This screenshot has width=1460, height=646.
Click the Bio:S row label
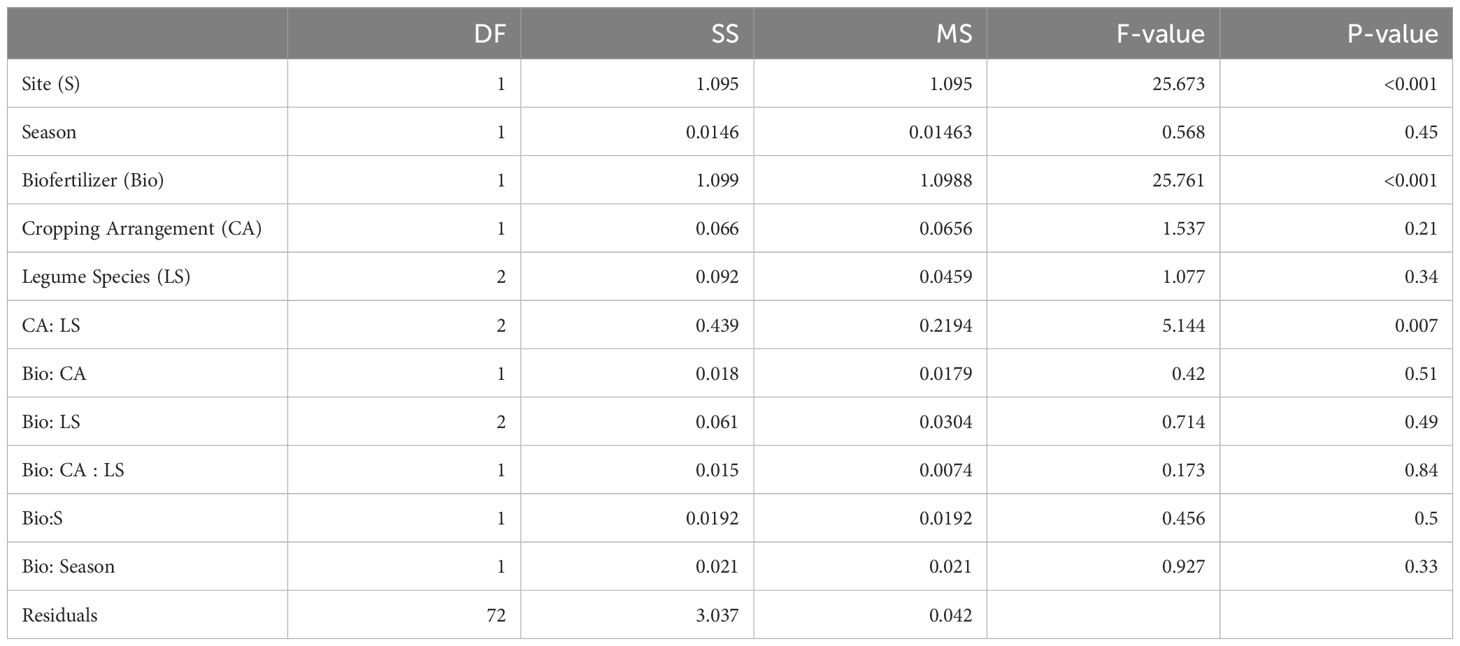[43, 518]
